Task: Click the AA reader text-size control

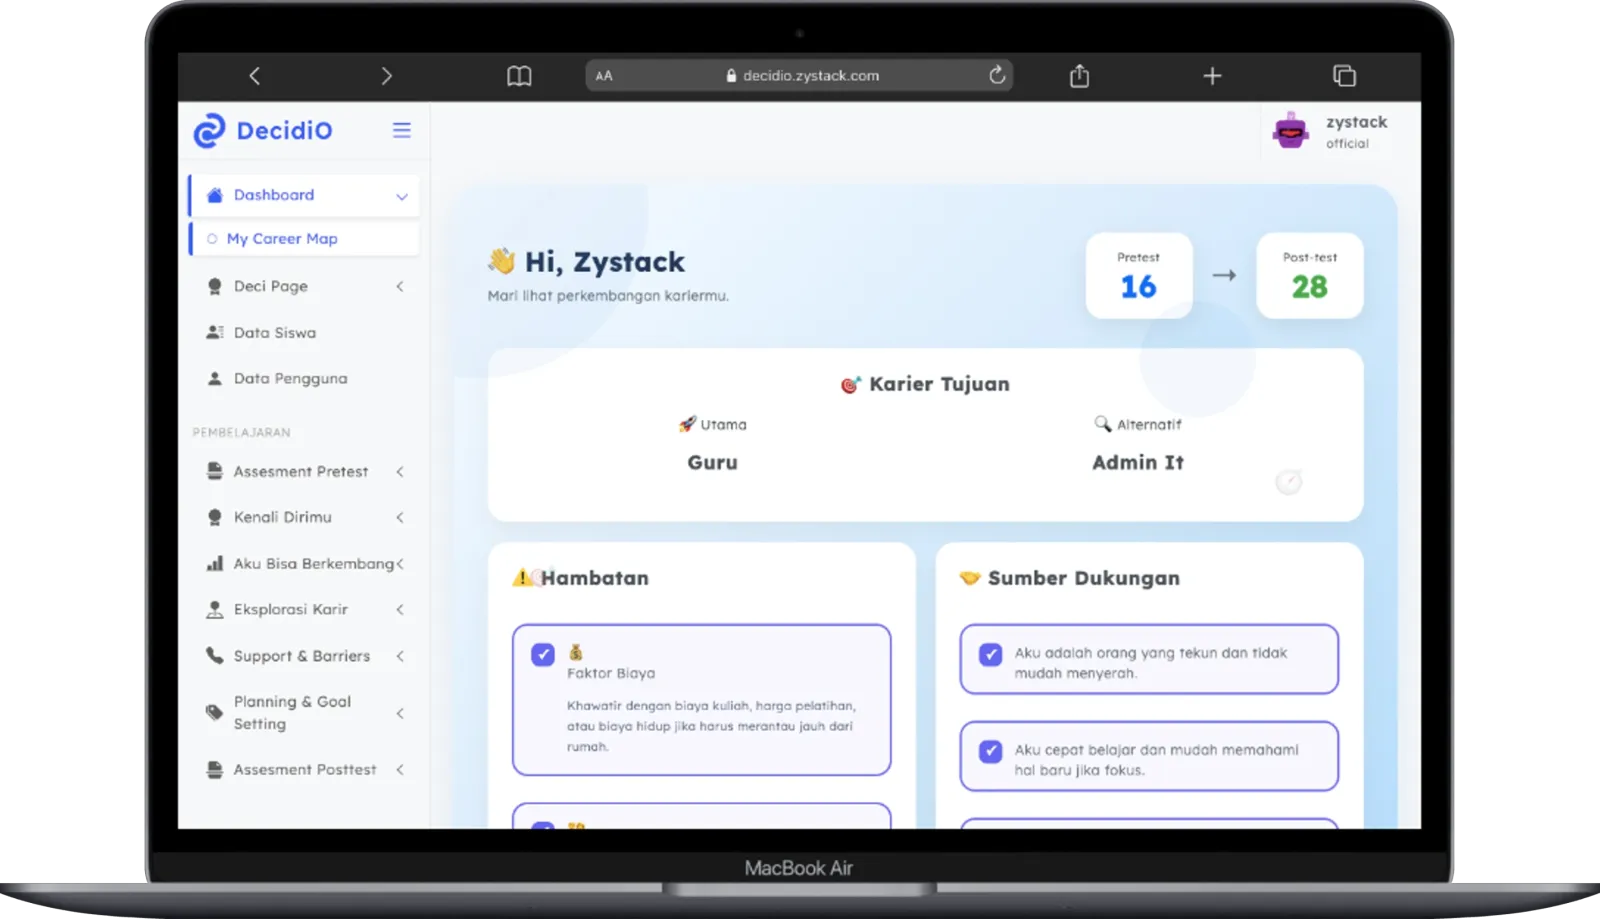Action: (604, 76)
